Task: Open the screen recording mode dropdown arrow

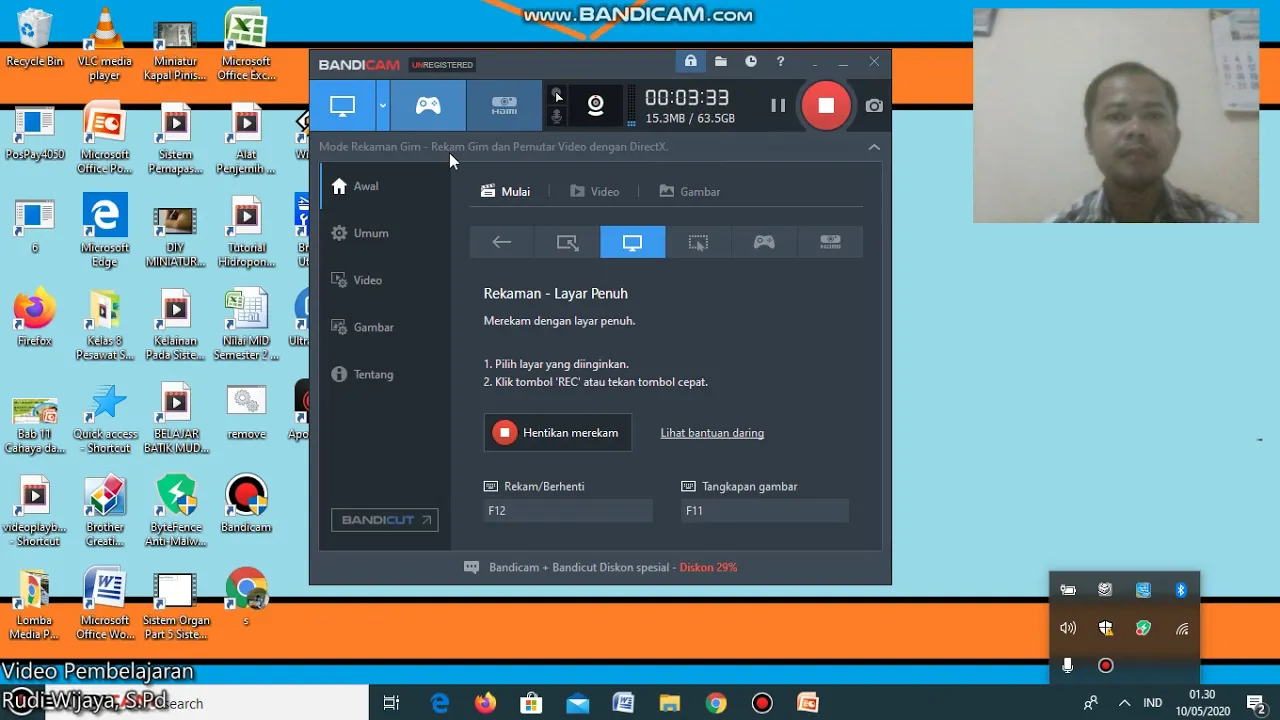Action: click(x=382, y=105)
